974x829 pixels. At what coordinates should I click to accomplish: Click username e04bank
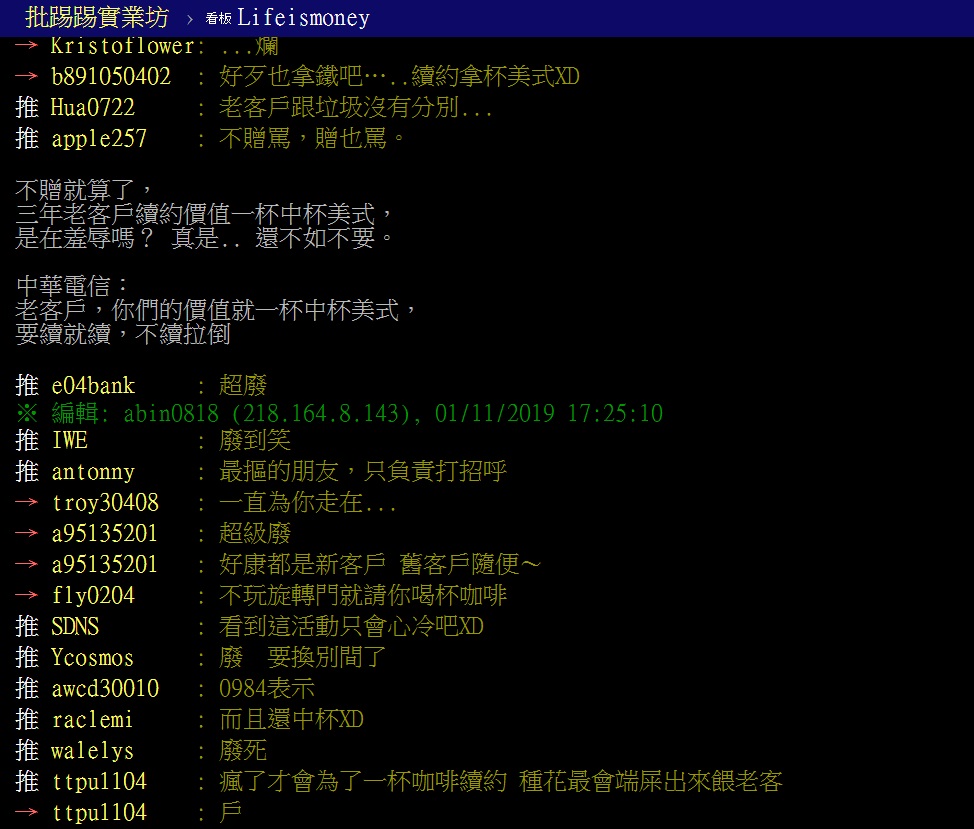[x=93, y=386]
